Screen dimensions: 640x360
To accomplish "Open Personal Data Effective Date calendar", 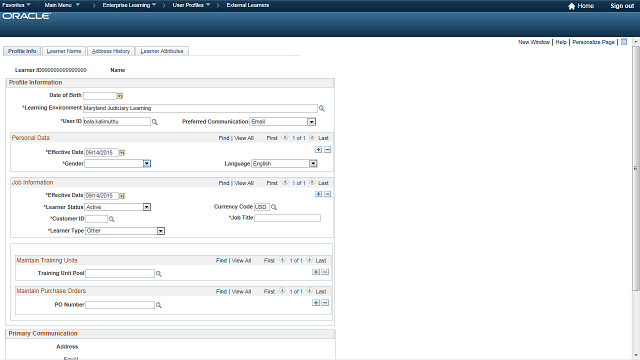I will pos(122,153).
